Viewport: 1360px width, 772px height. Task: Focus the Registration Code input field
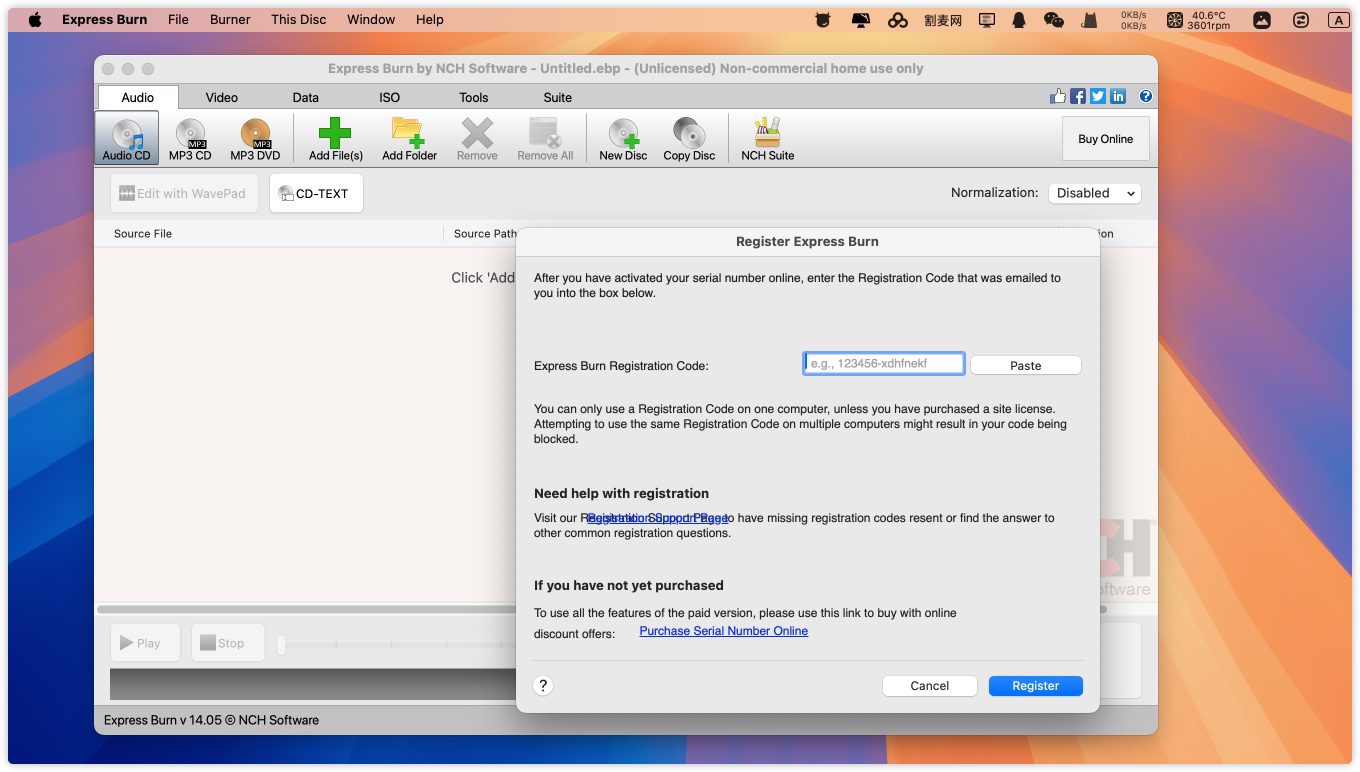[884, 364]
